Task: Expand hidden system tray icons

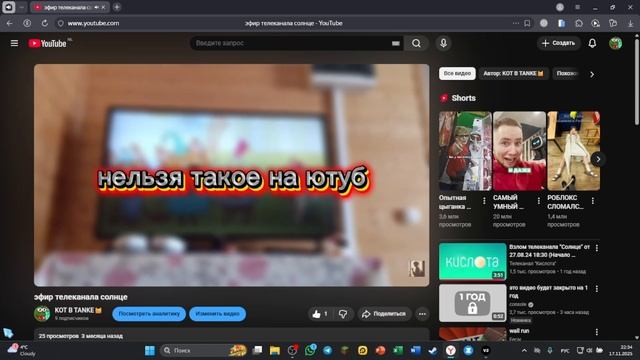Action: 524,350
